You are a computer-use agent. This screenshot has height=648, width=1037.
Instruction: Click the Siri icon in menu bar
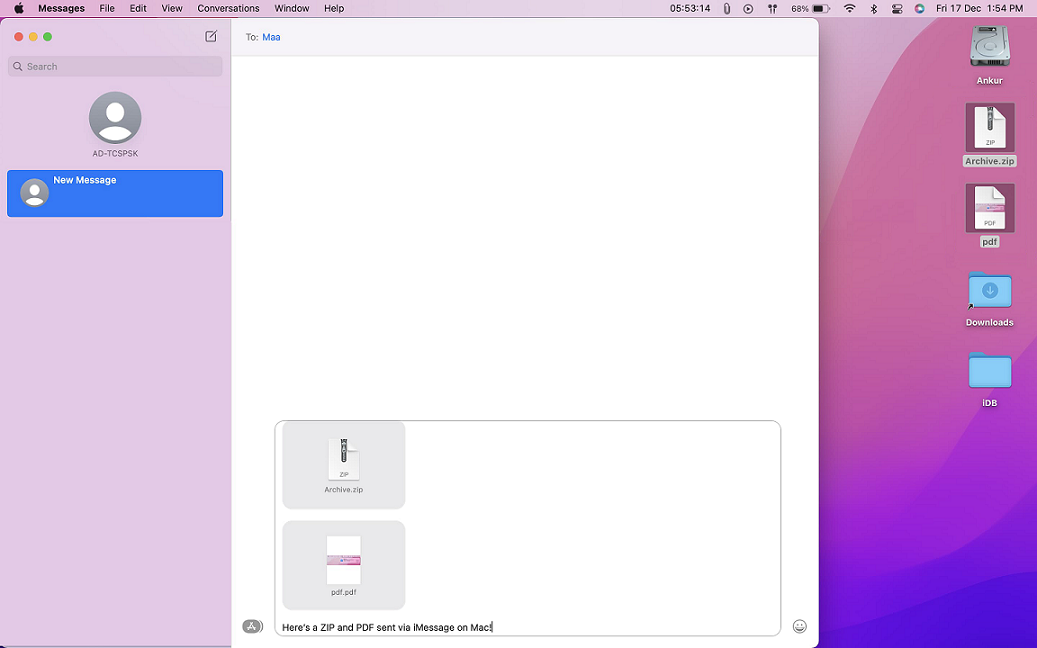(919, 9)
